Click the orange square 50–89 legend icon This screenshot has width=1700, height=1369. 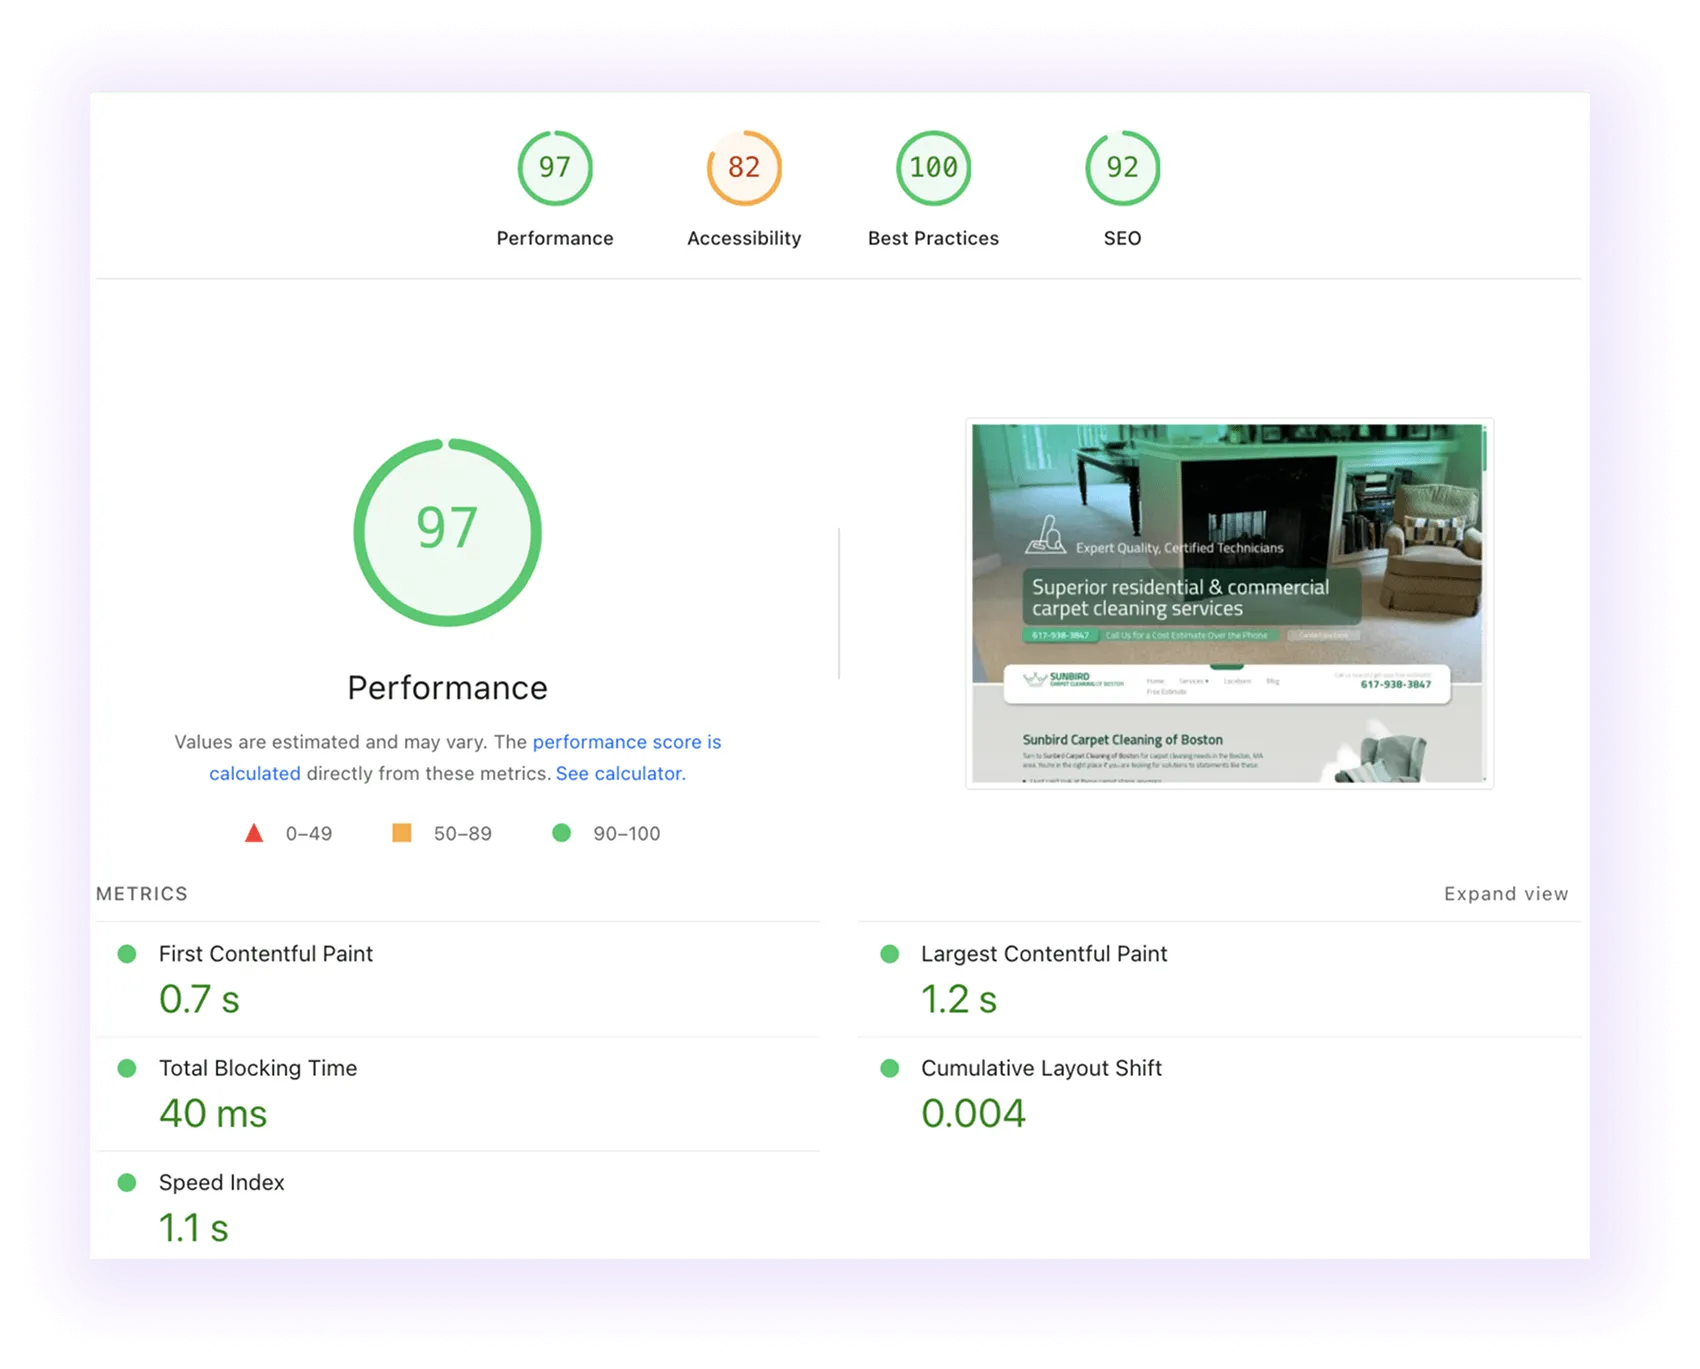click(403, 832)
